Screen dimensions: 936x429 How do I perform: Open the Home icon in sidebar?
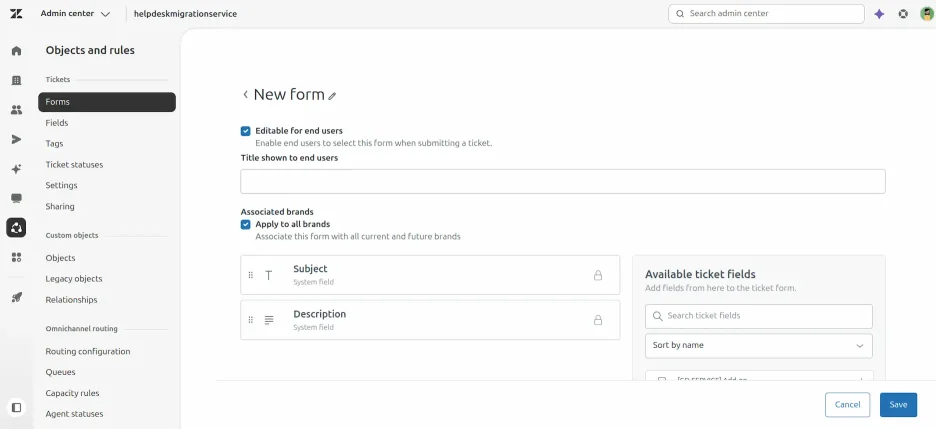point(16,51)
